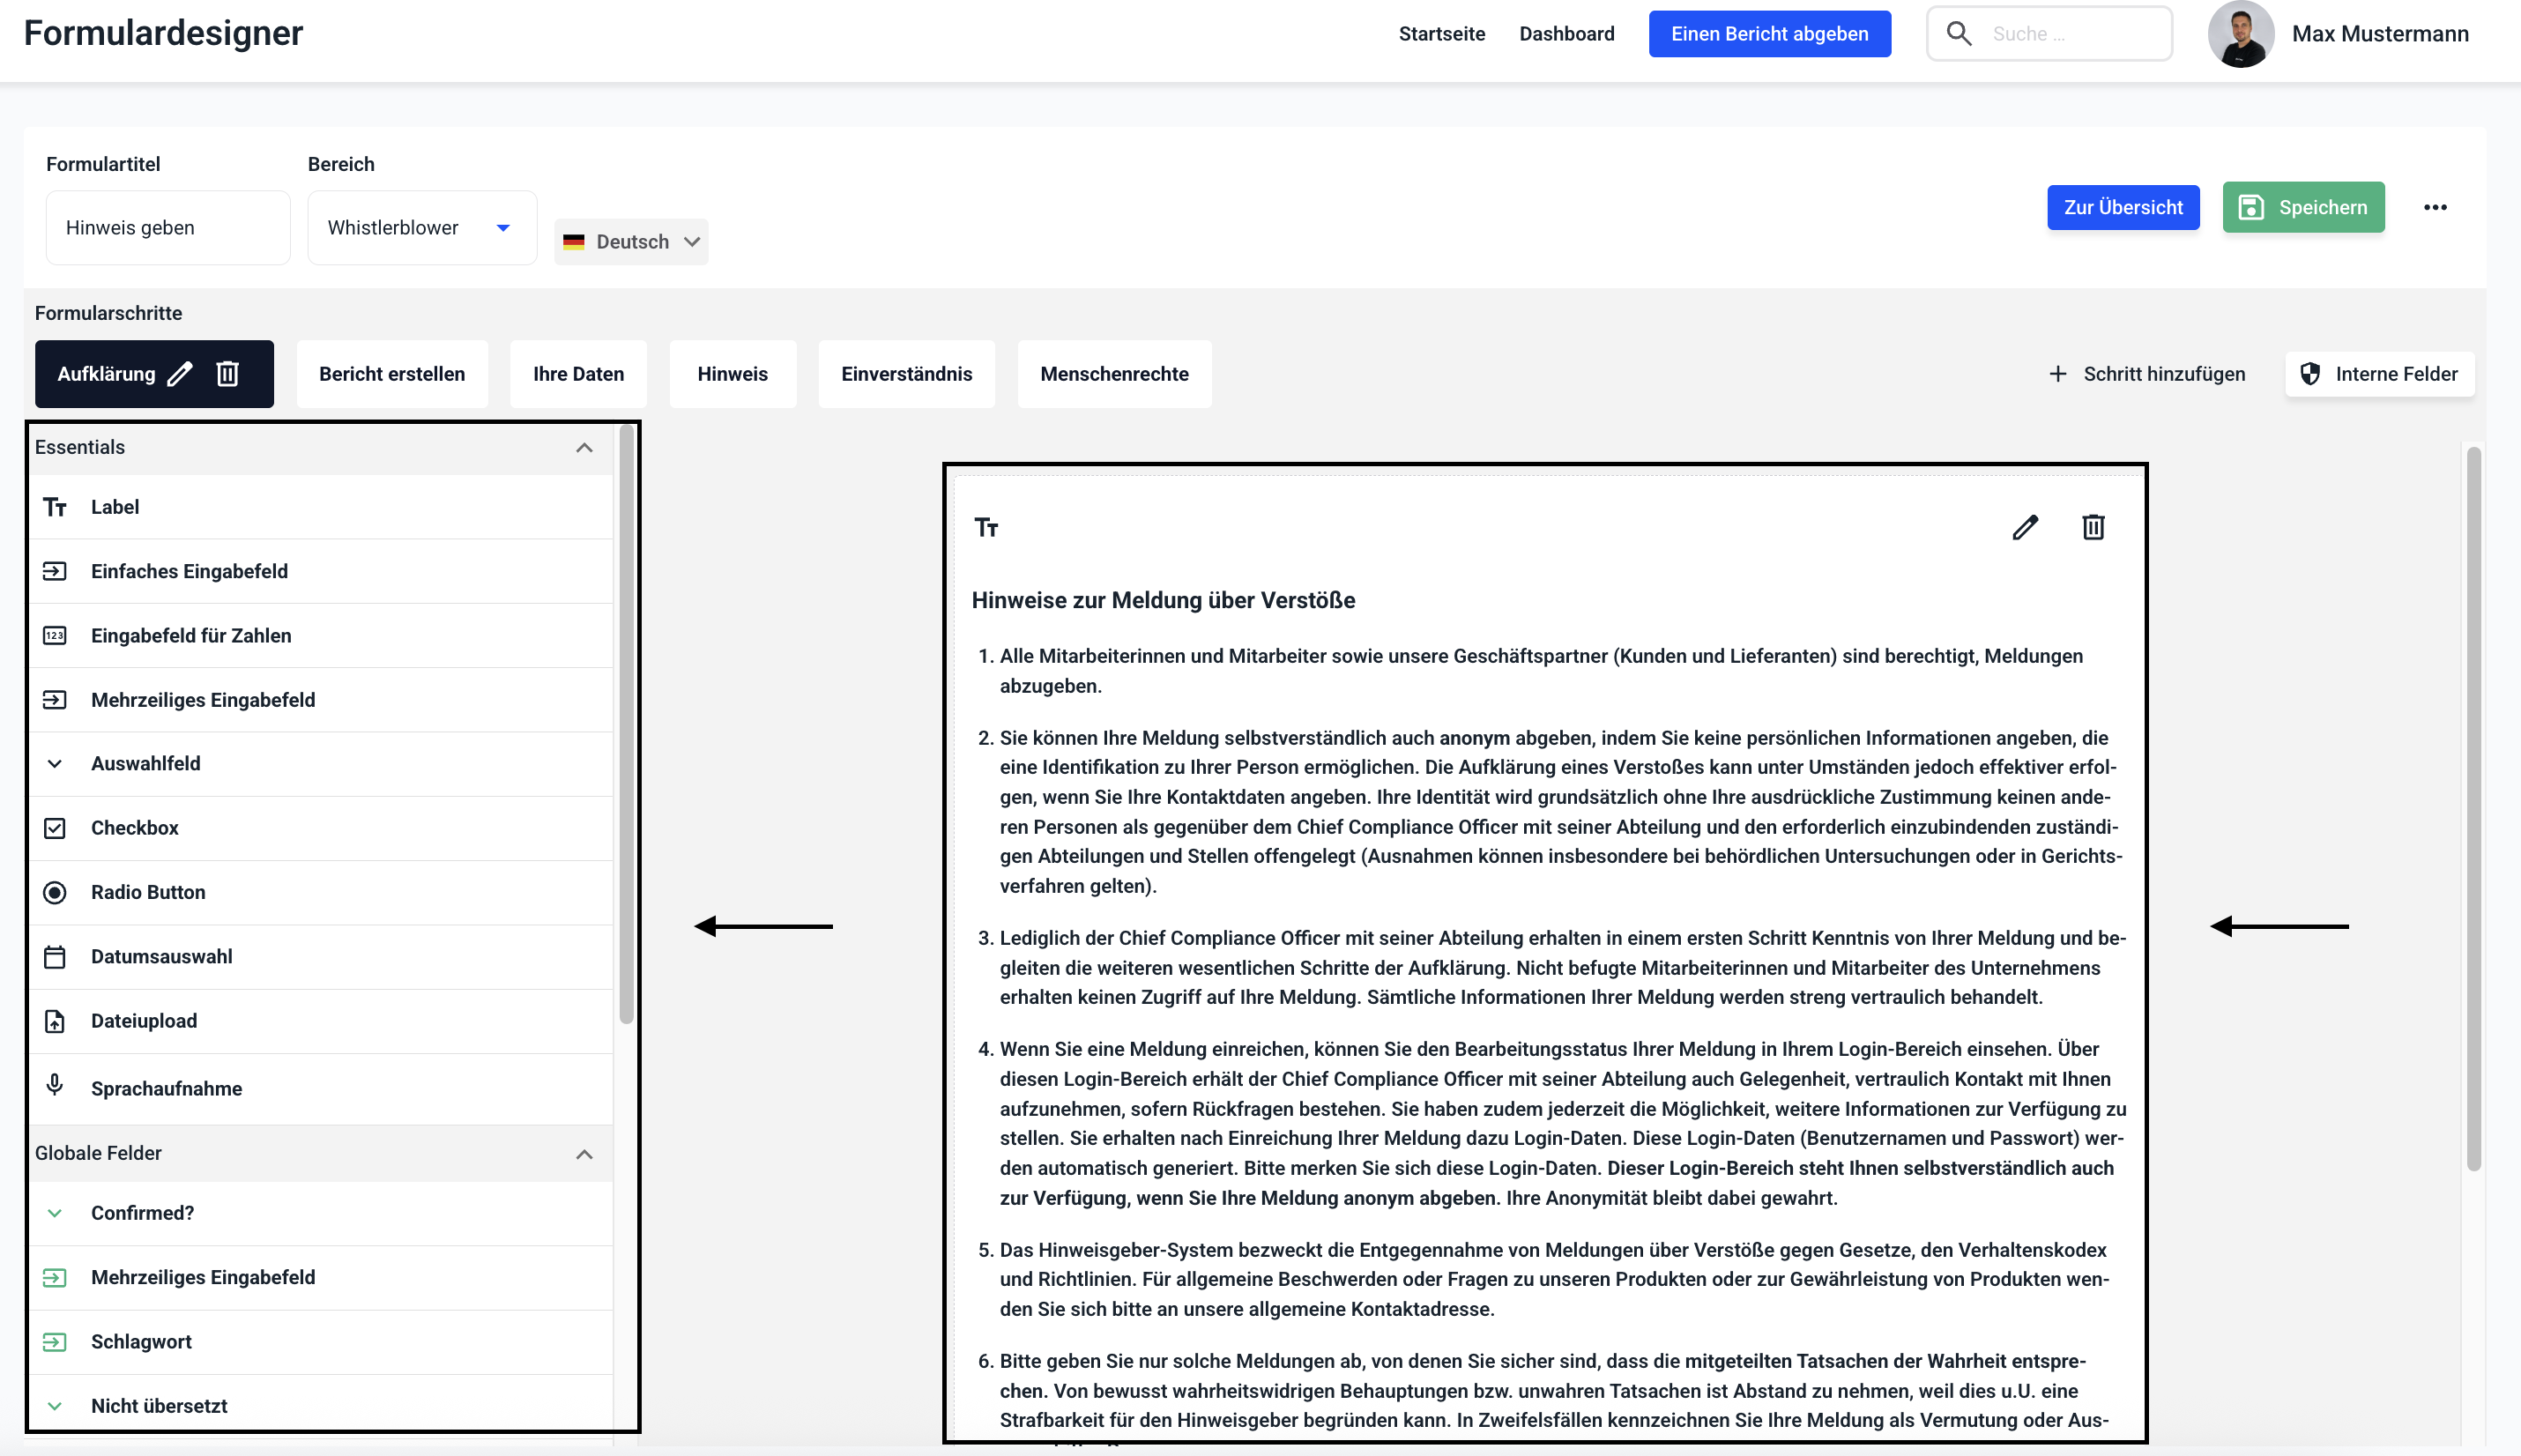Edit the label block with the pencil icon
Screen dimensions: 2521x1456
click(2025, 527)
